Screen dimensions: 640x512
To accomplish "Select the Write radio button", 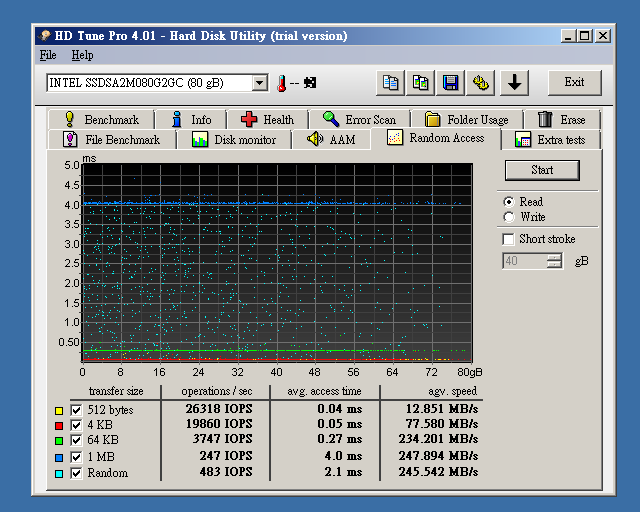I will tap(509, 217).
